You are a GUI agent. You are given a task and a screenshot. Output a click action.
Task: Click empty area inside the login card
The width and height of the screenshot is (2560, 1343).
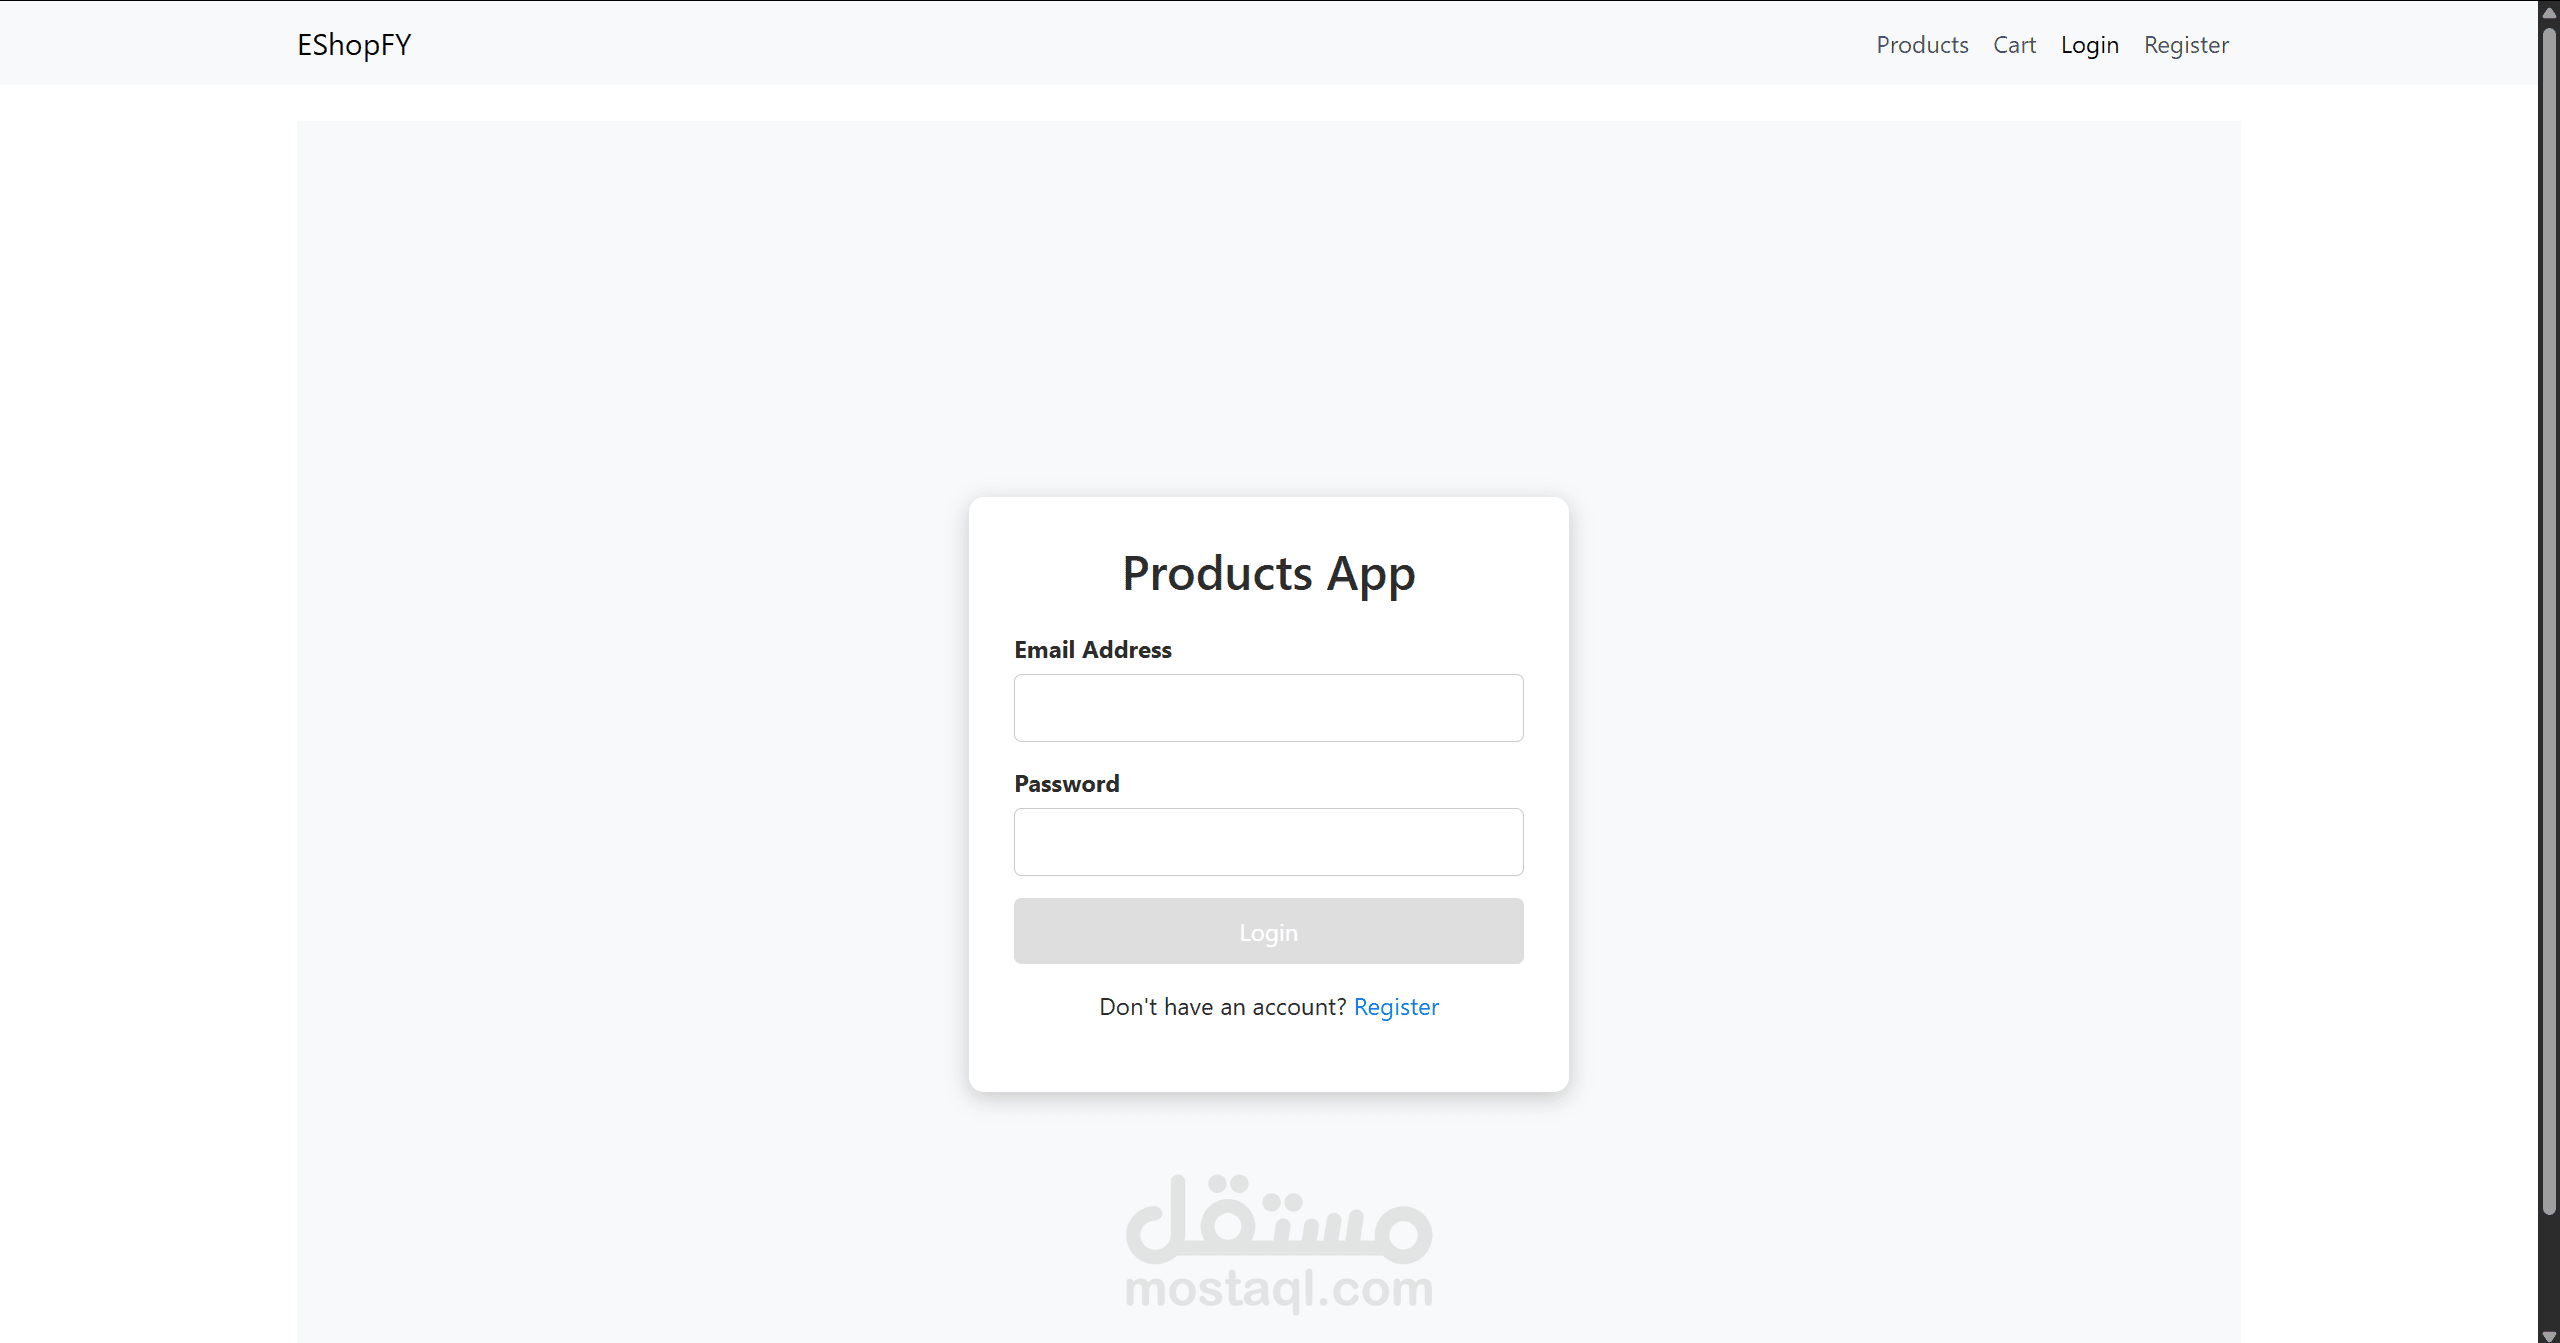pyautogui.click(x=1268, y=1055)
